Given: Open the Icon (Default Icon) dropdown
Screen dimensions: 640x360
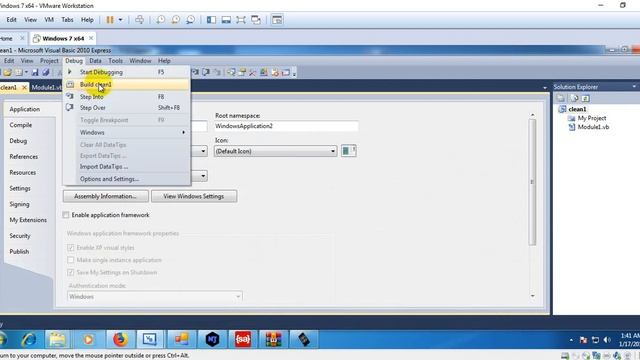Looking at the screenshot, I should click(276, 151).
